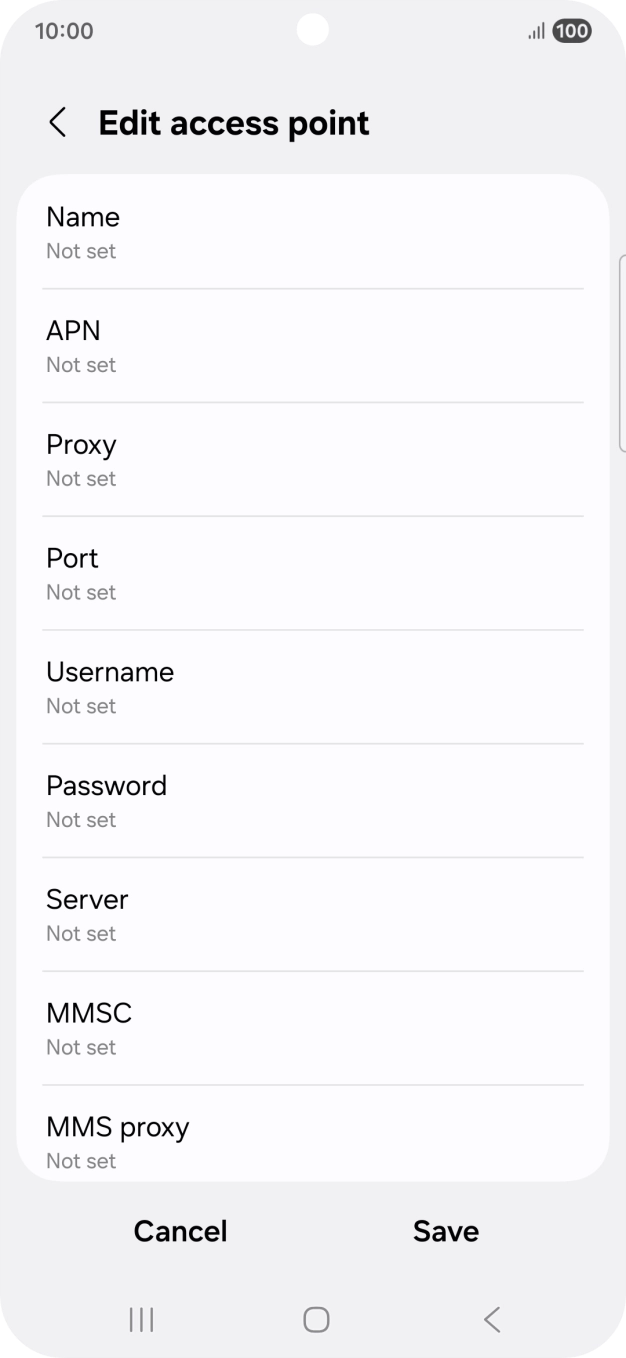Tap the signal strength icon
626x1358 pixels.
536,31
